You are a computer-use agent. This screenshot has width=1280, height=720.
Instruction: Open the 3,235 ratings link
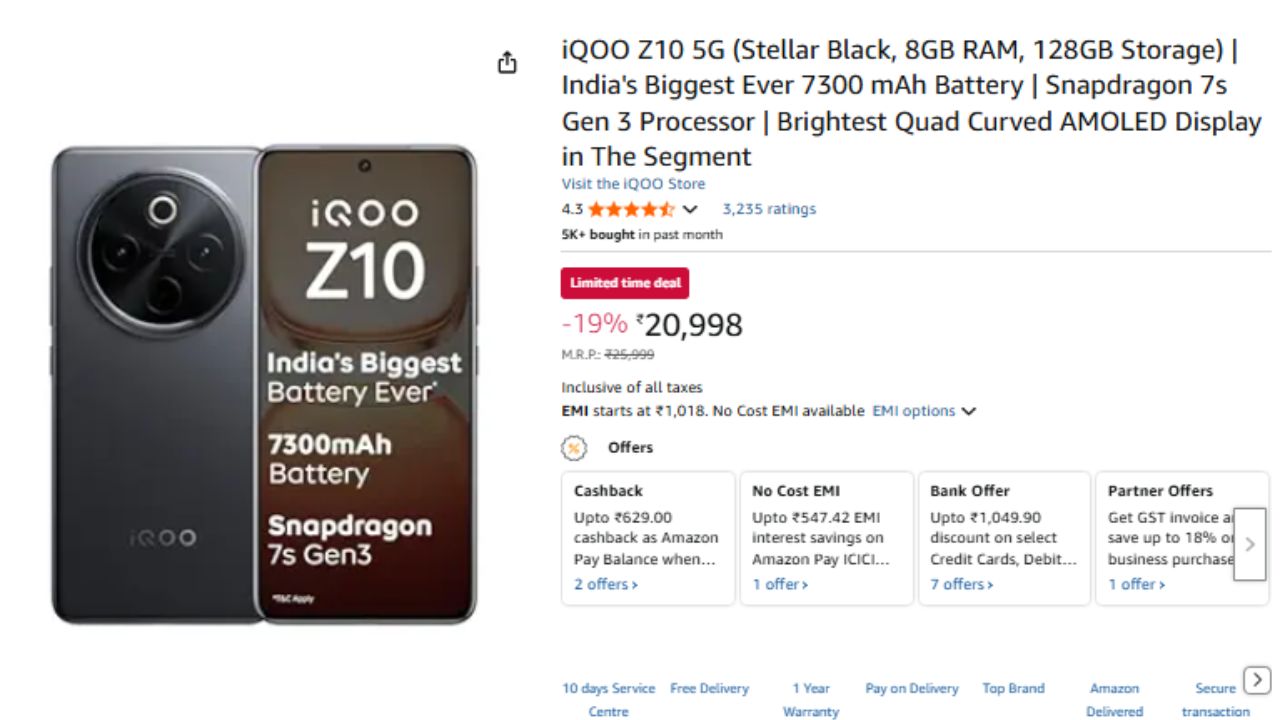coord(769,209)
